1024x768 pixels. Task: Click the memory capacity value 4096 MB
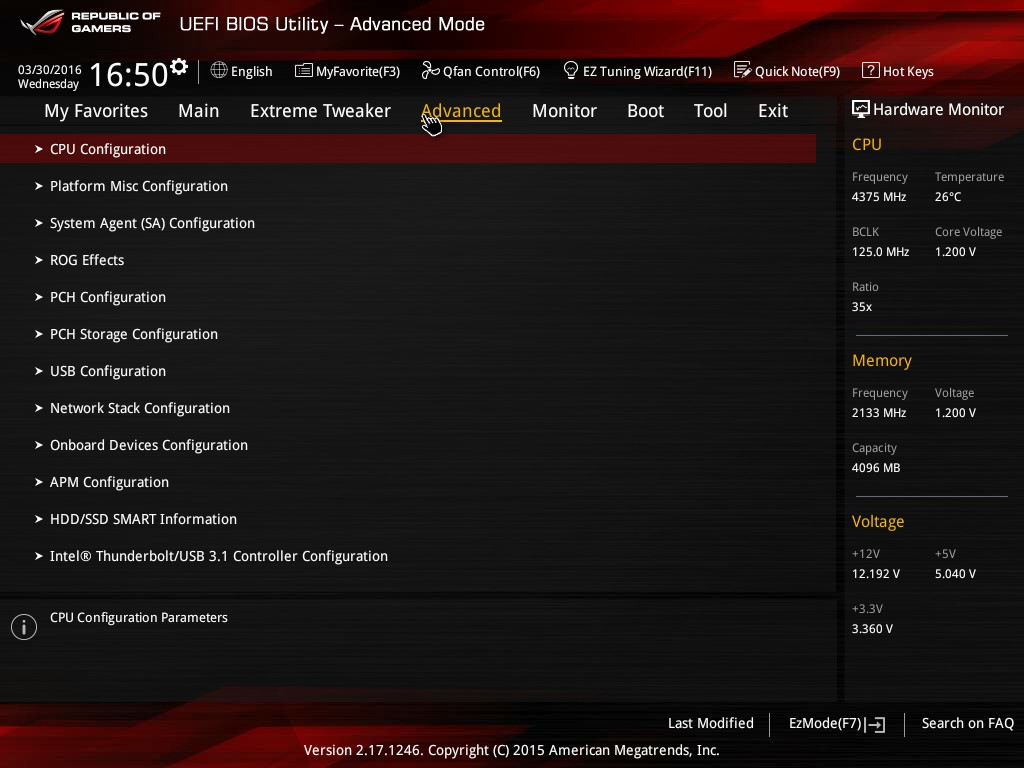876,468
